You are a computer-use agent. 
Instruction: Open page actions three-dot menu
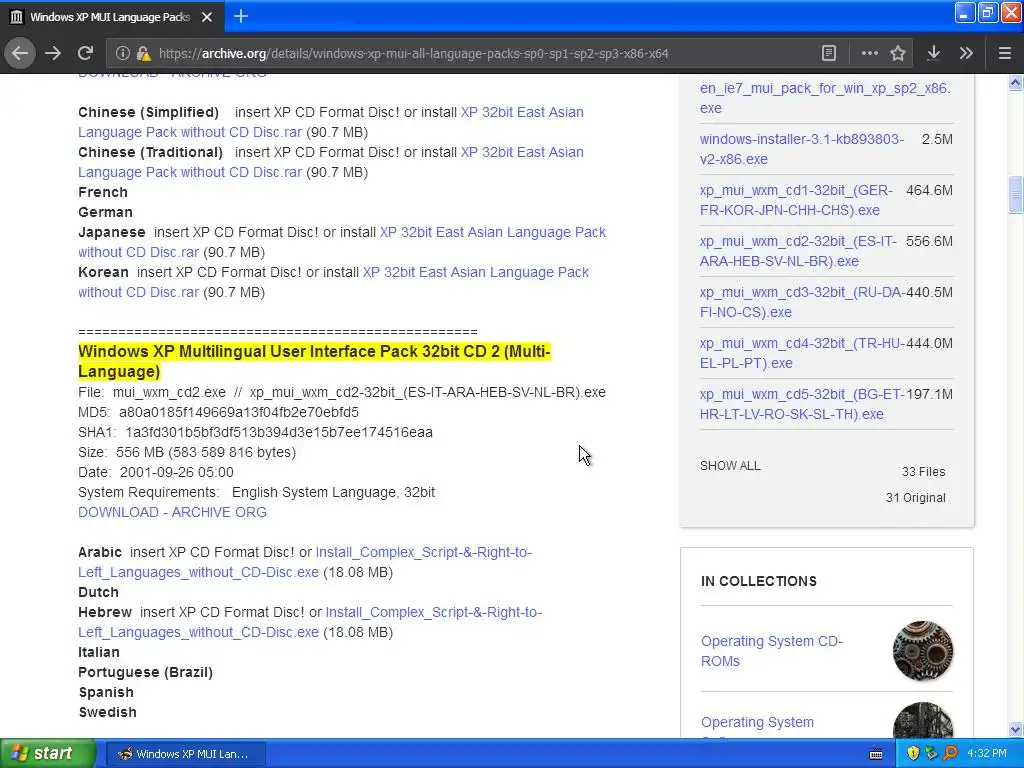(869, 53)
